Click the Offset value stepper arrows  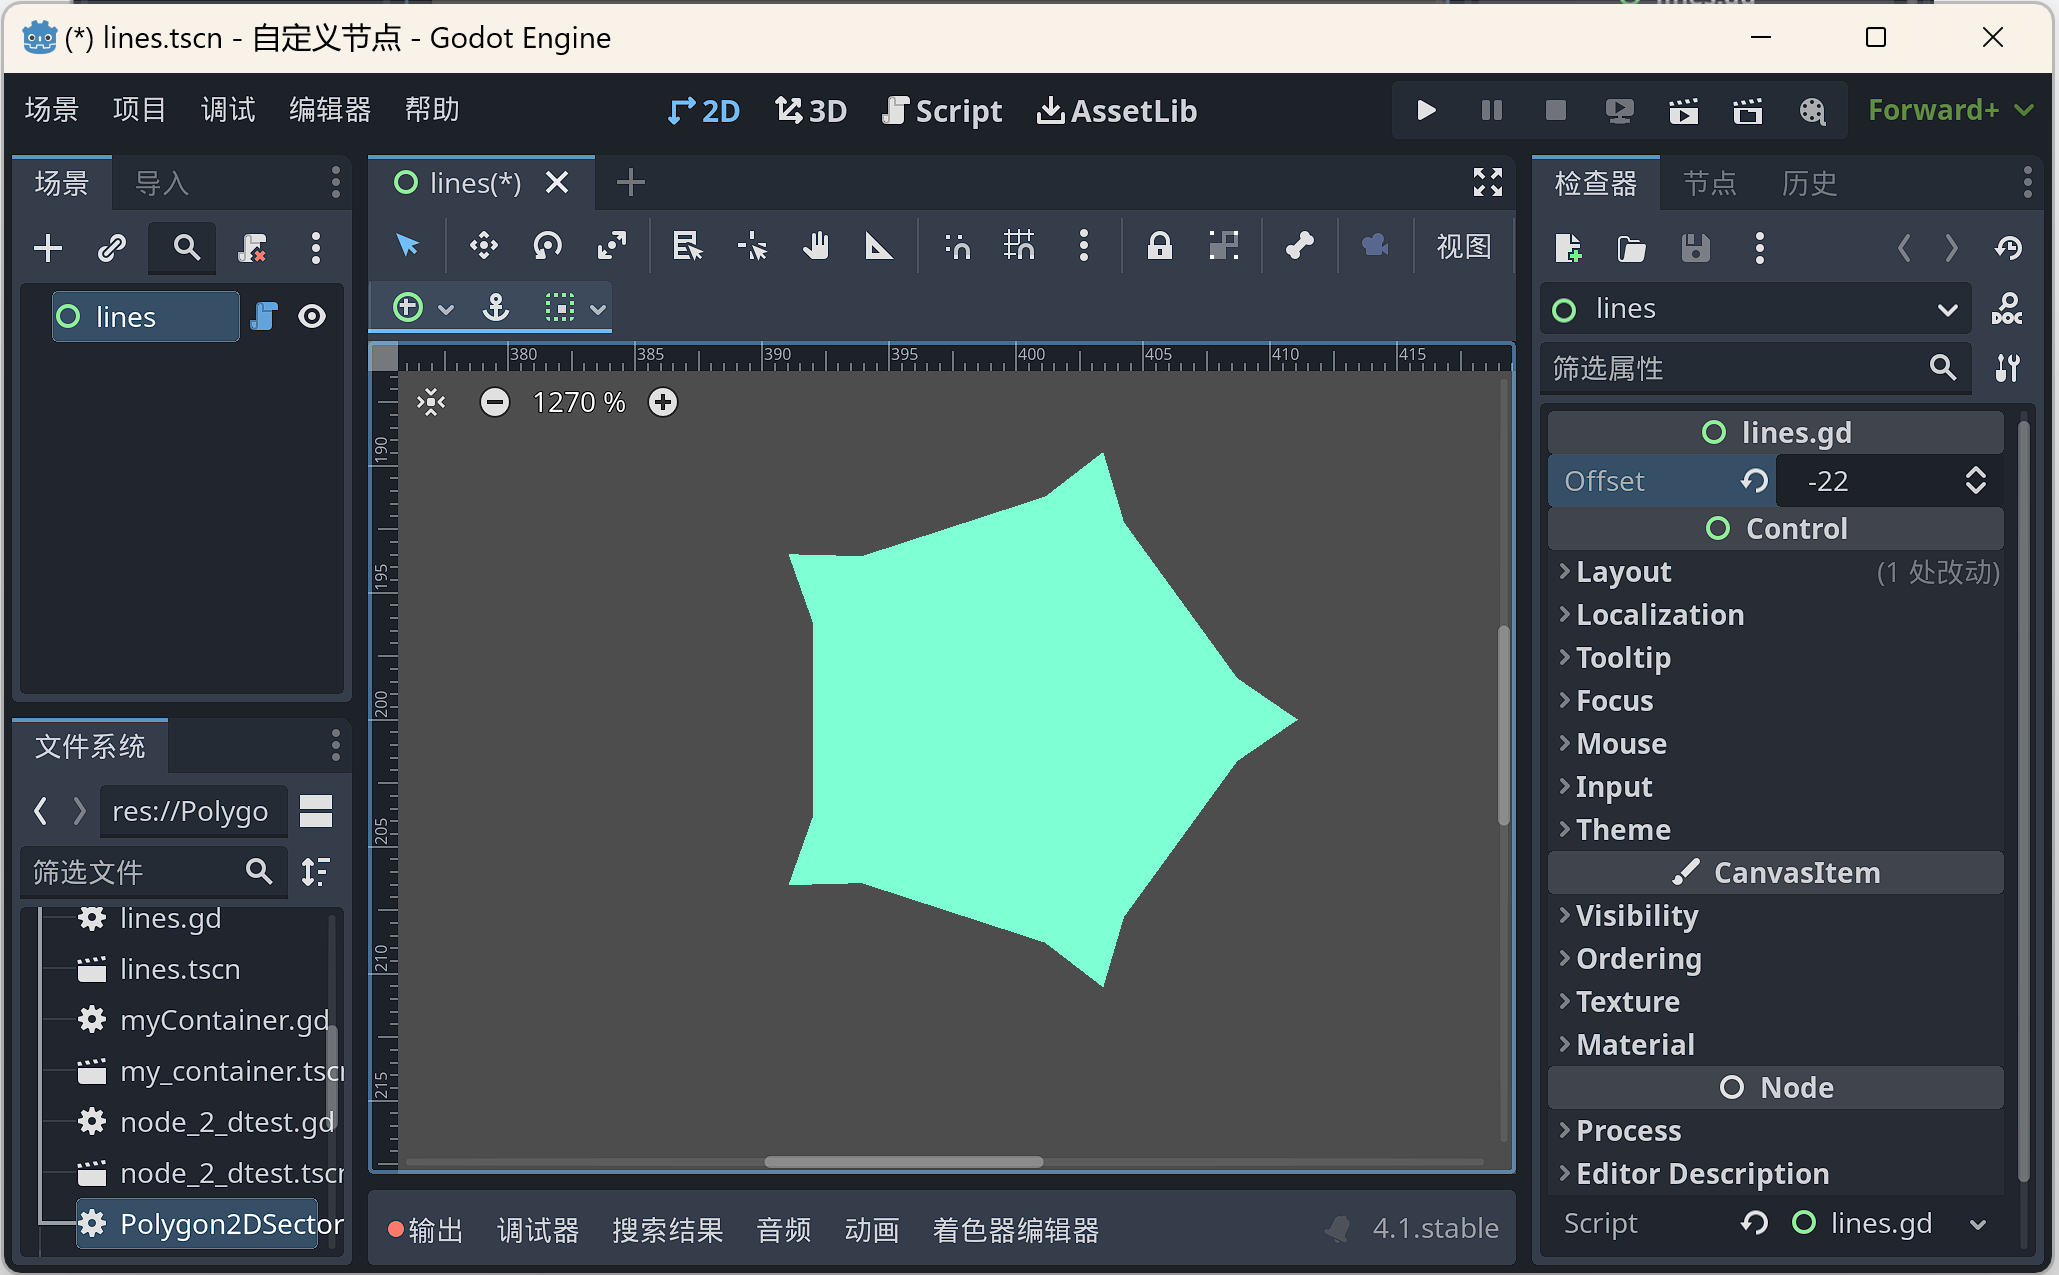[x=1975, y=481]
